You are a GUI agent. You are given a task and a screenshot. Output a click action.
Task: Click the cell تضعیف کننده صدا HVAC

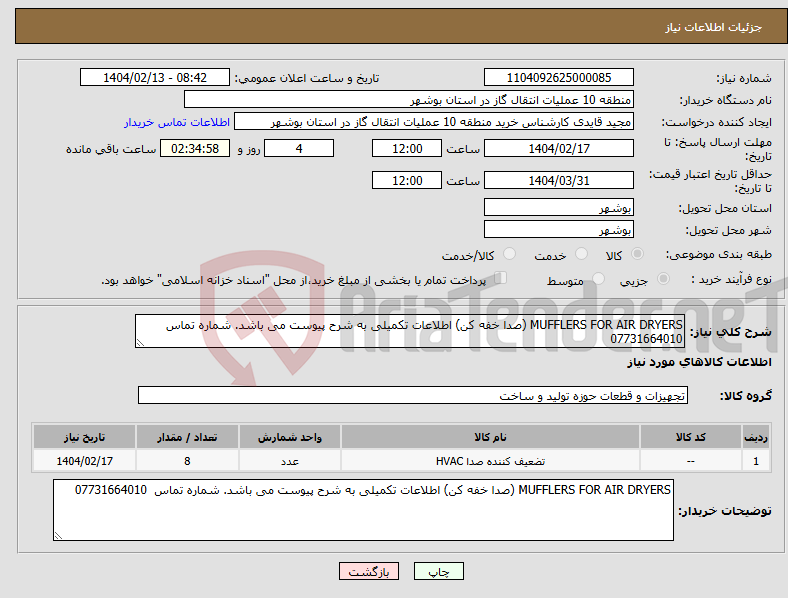tap(490, 461)
